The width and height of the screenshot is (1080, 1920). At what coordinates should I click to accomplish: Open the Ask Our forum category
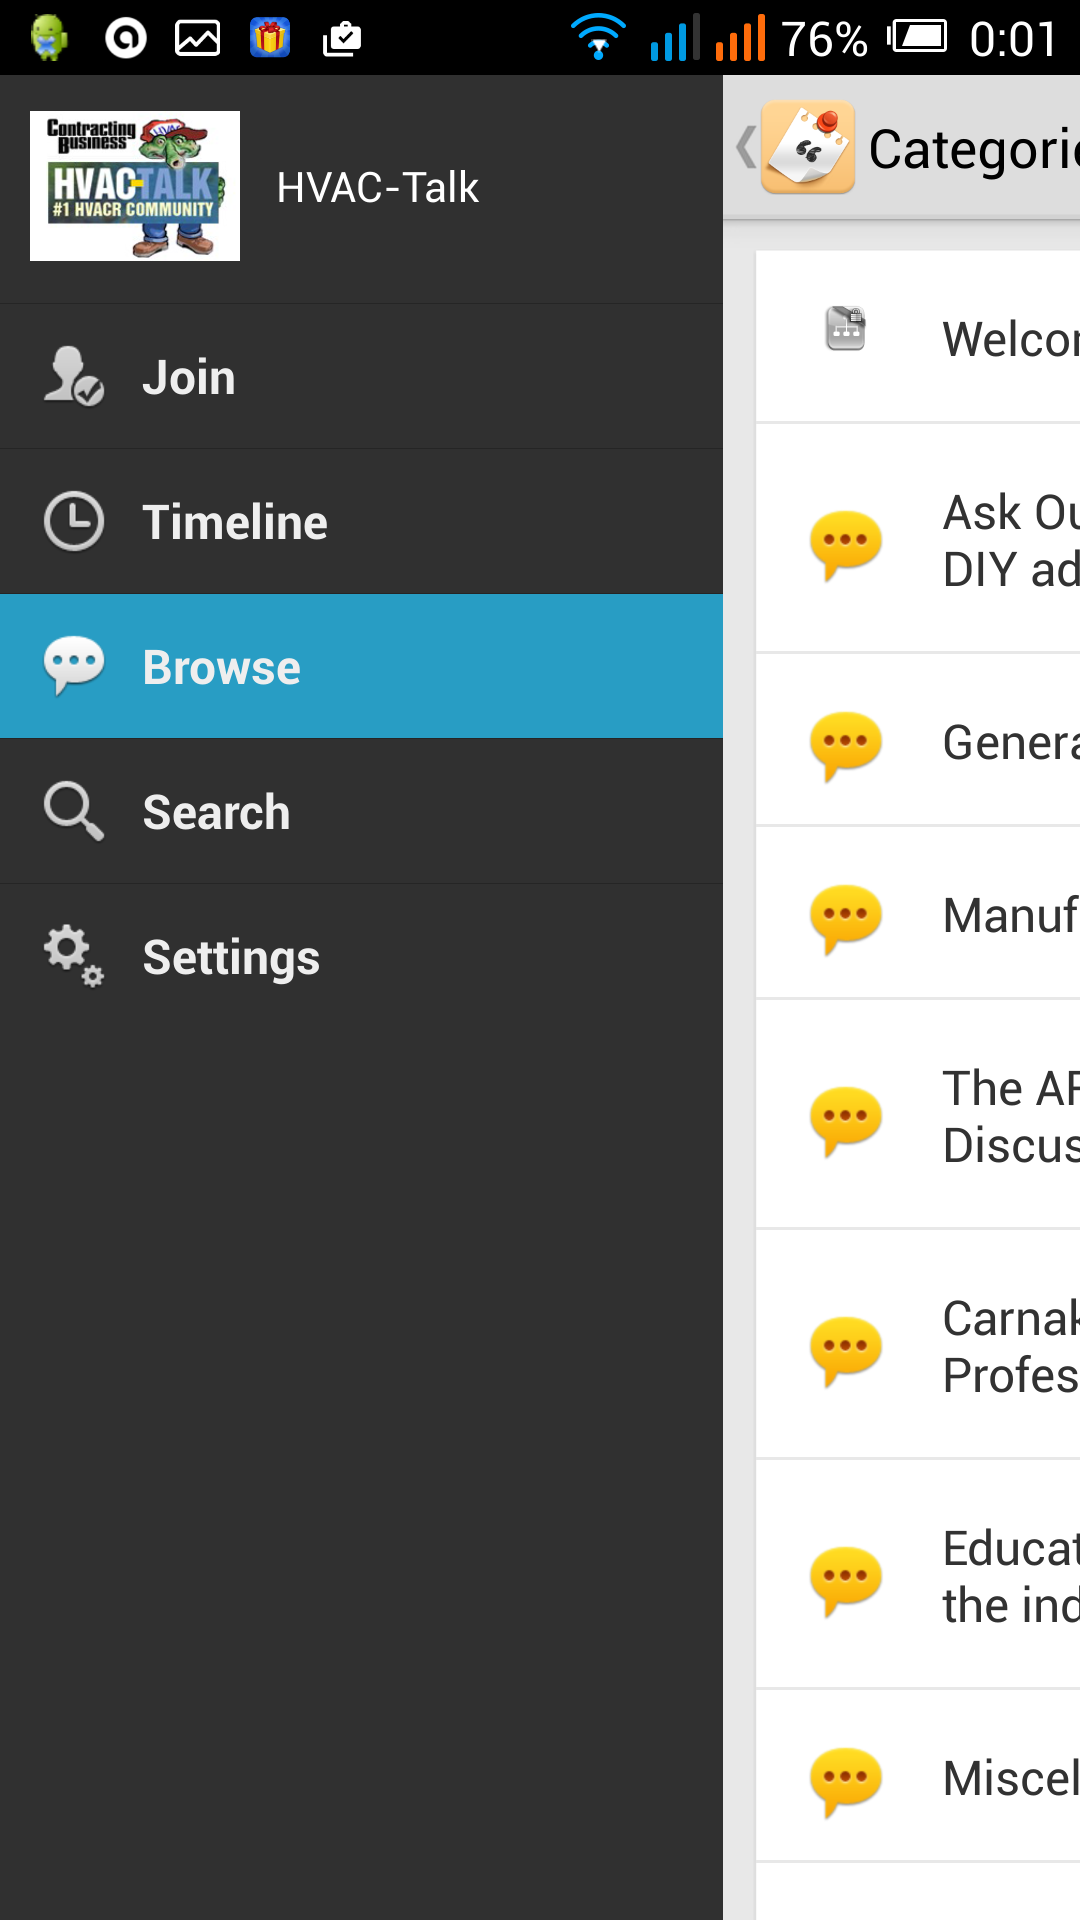coord(1010,540)
